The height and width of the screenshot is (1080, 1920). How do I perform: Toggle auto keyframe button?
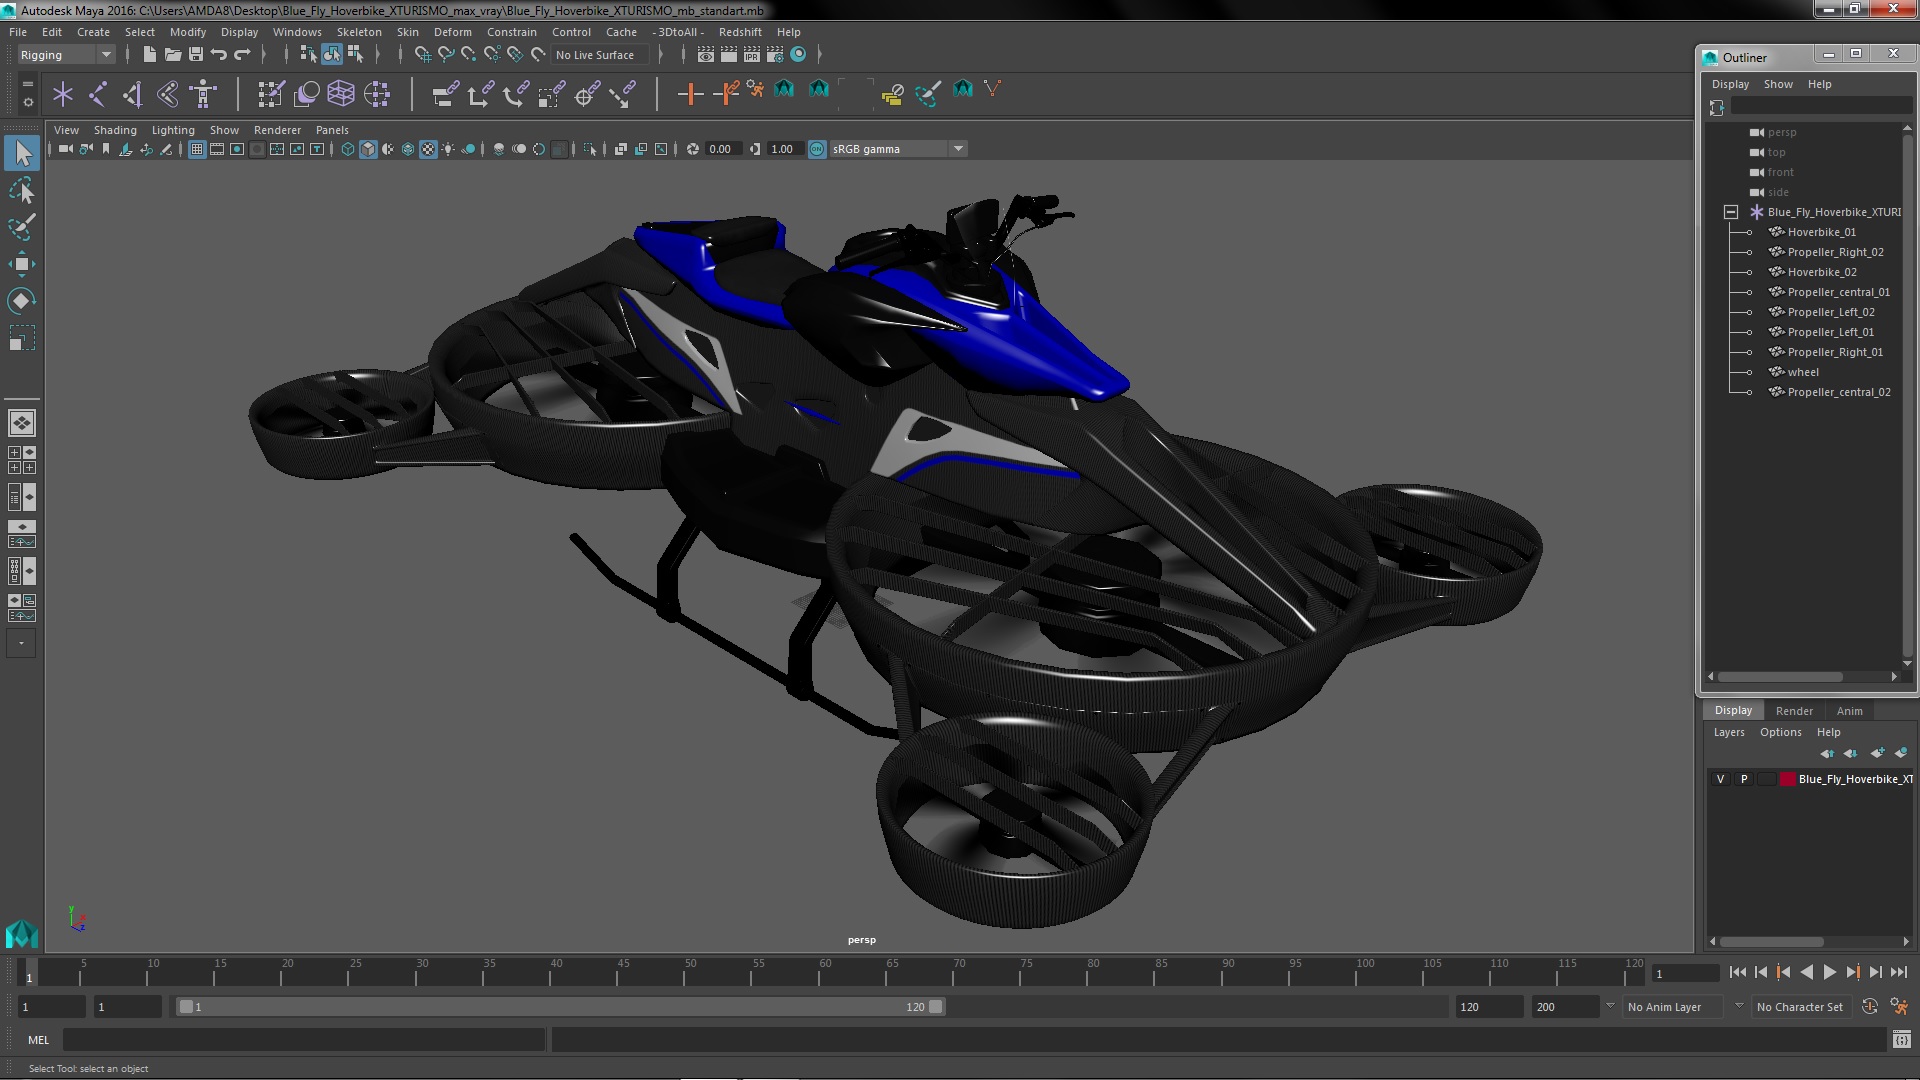(x=1870, y=1007)
